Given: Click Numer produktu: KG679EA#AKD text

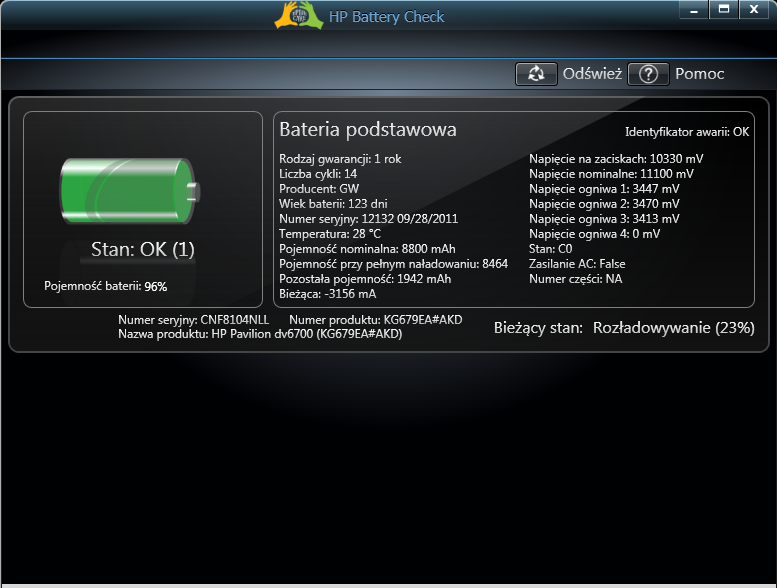Looking at the screenshot, I should click(x=376, y=320).
